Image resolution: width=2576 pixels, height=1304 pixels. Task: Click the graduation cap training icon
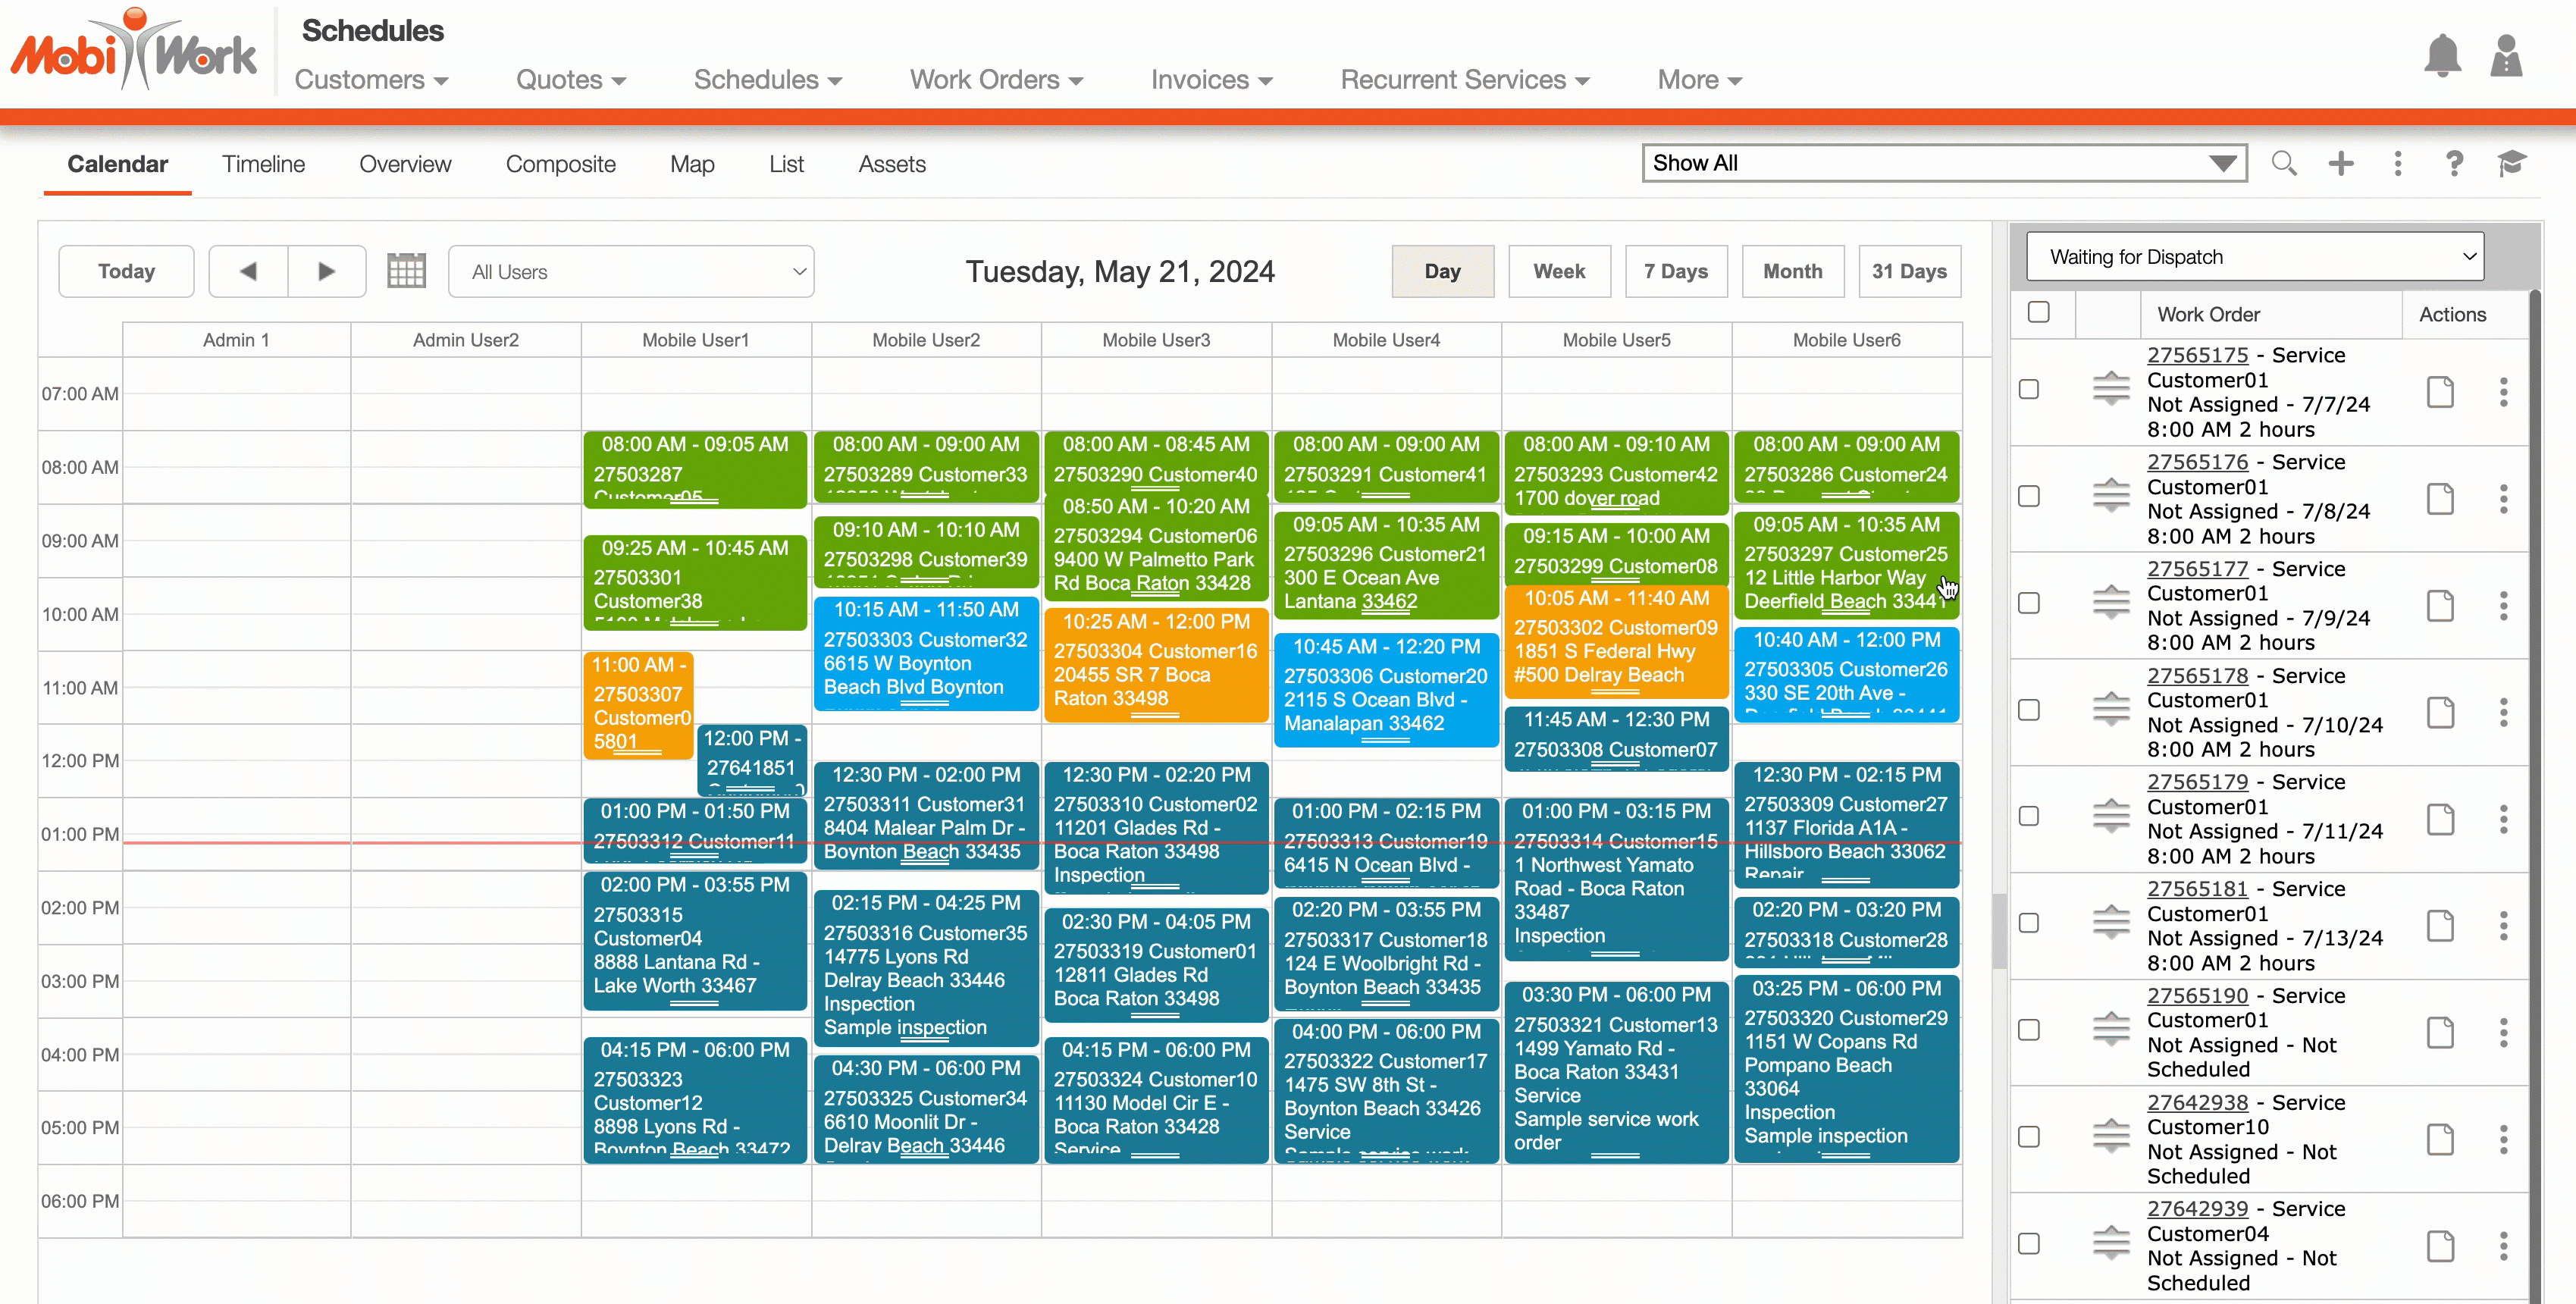[x=2511, y=163]
